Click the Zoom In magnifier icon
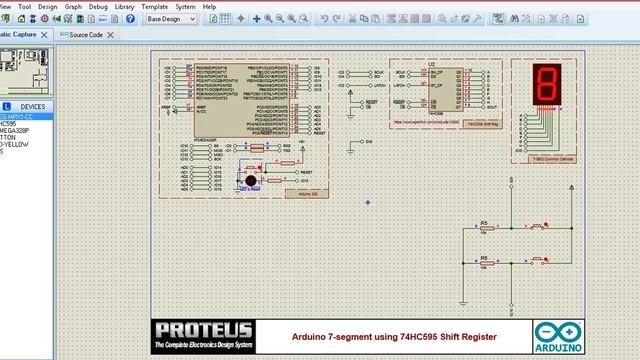 tap(268, 19)
